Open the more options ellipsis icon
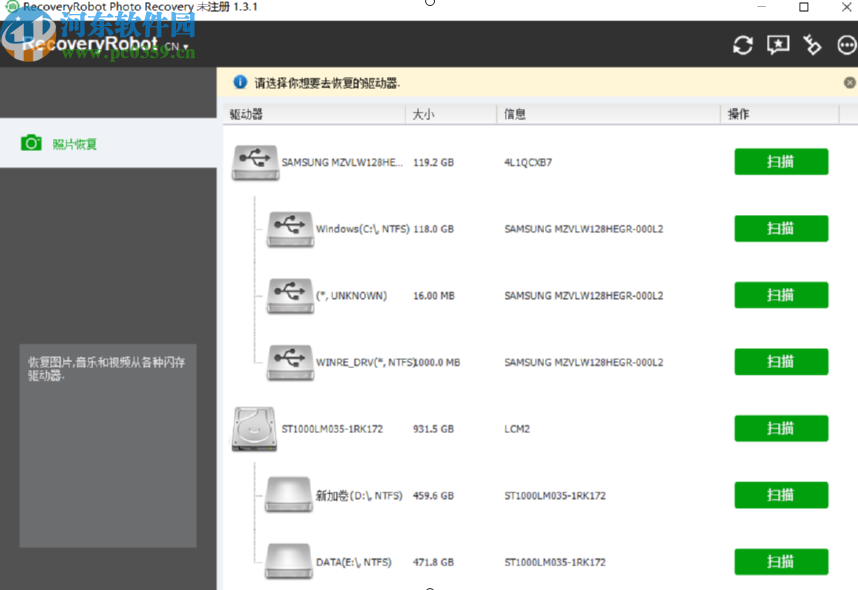Screen dimensions: 858x590 click(x=847, y=45)
